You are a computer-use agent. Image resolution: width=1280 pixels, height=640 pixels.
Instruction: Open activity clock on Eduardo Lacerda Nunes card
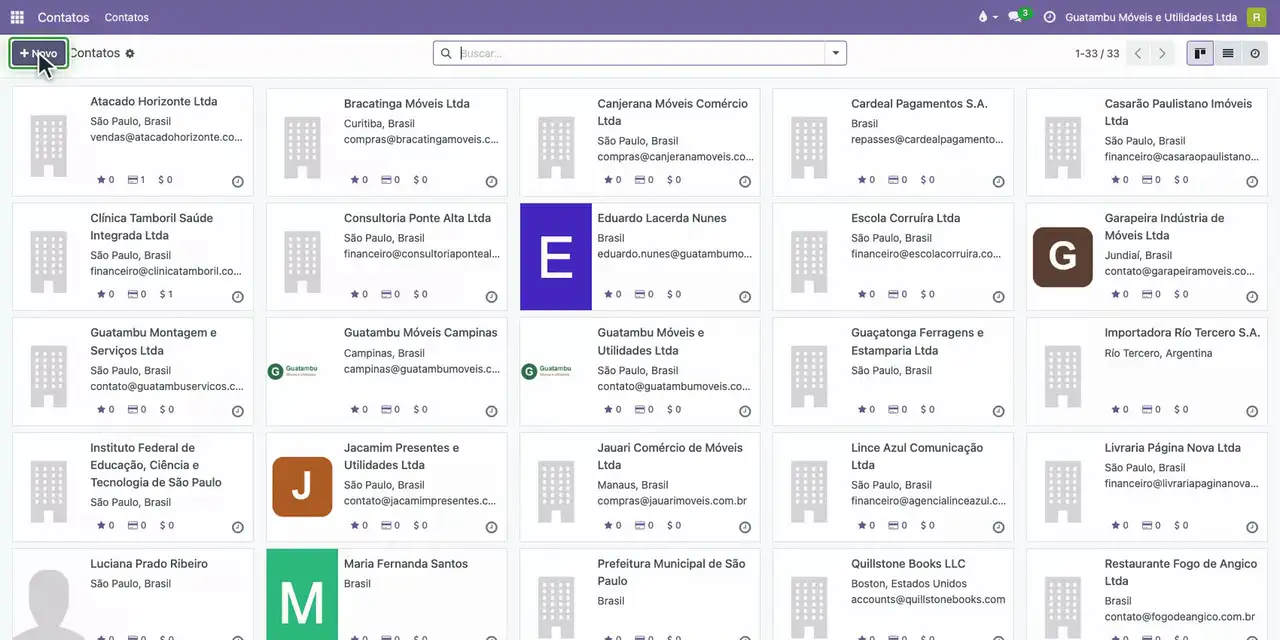(745, 297)
